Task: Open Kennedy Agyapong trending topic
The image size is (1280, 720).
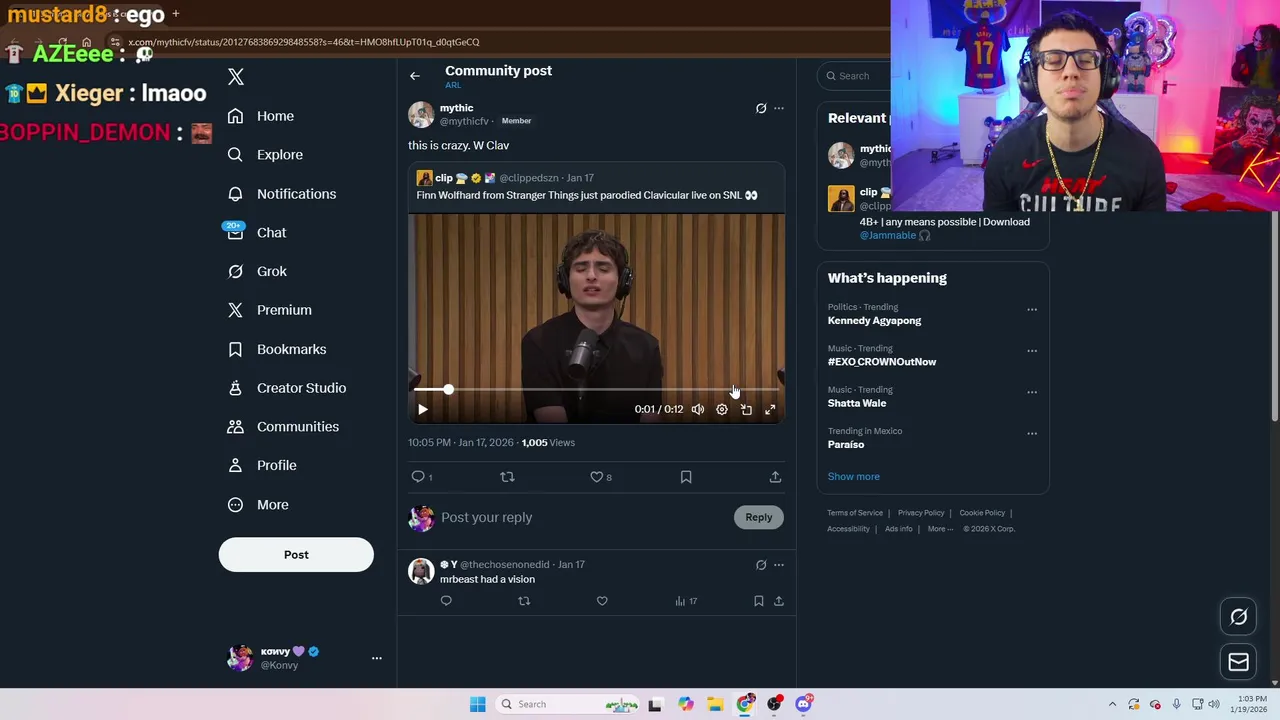Action: point(874,321)
